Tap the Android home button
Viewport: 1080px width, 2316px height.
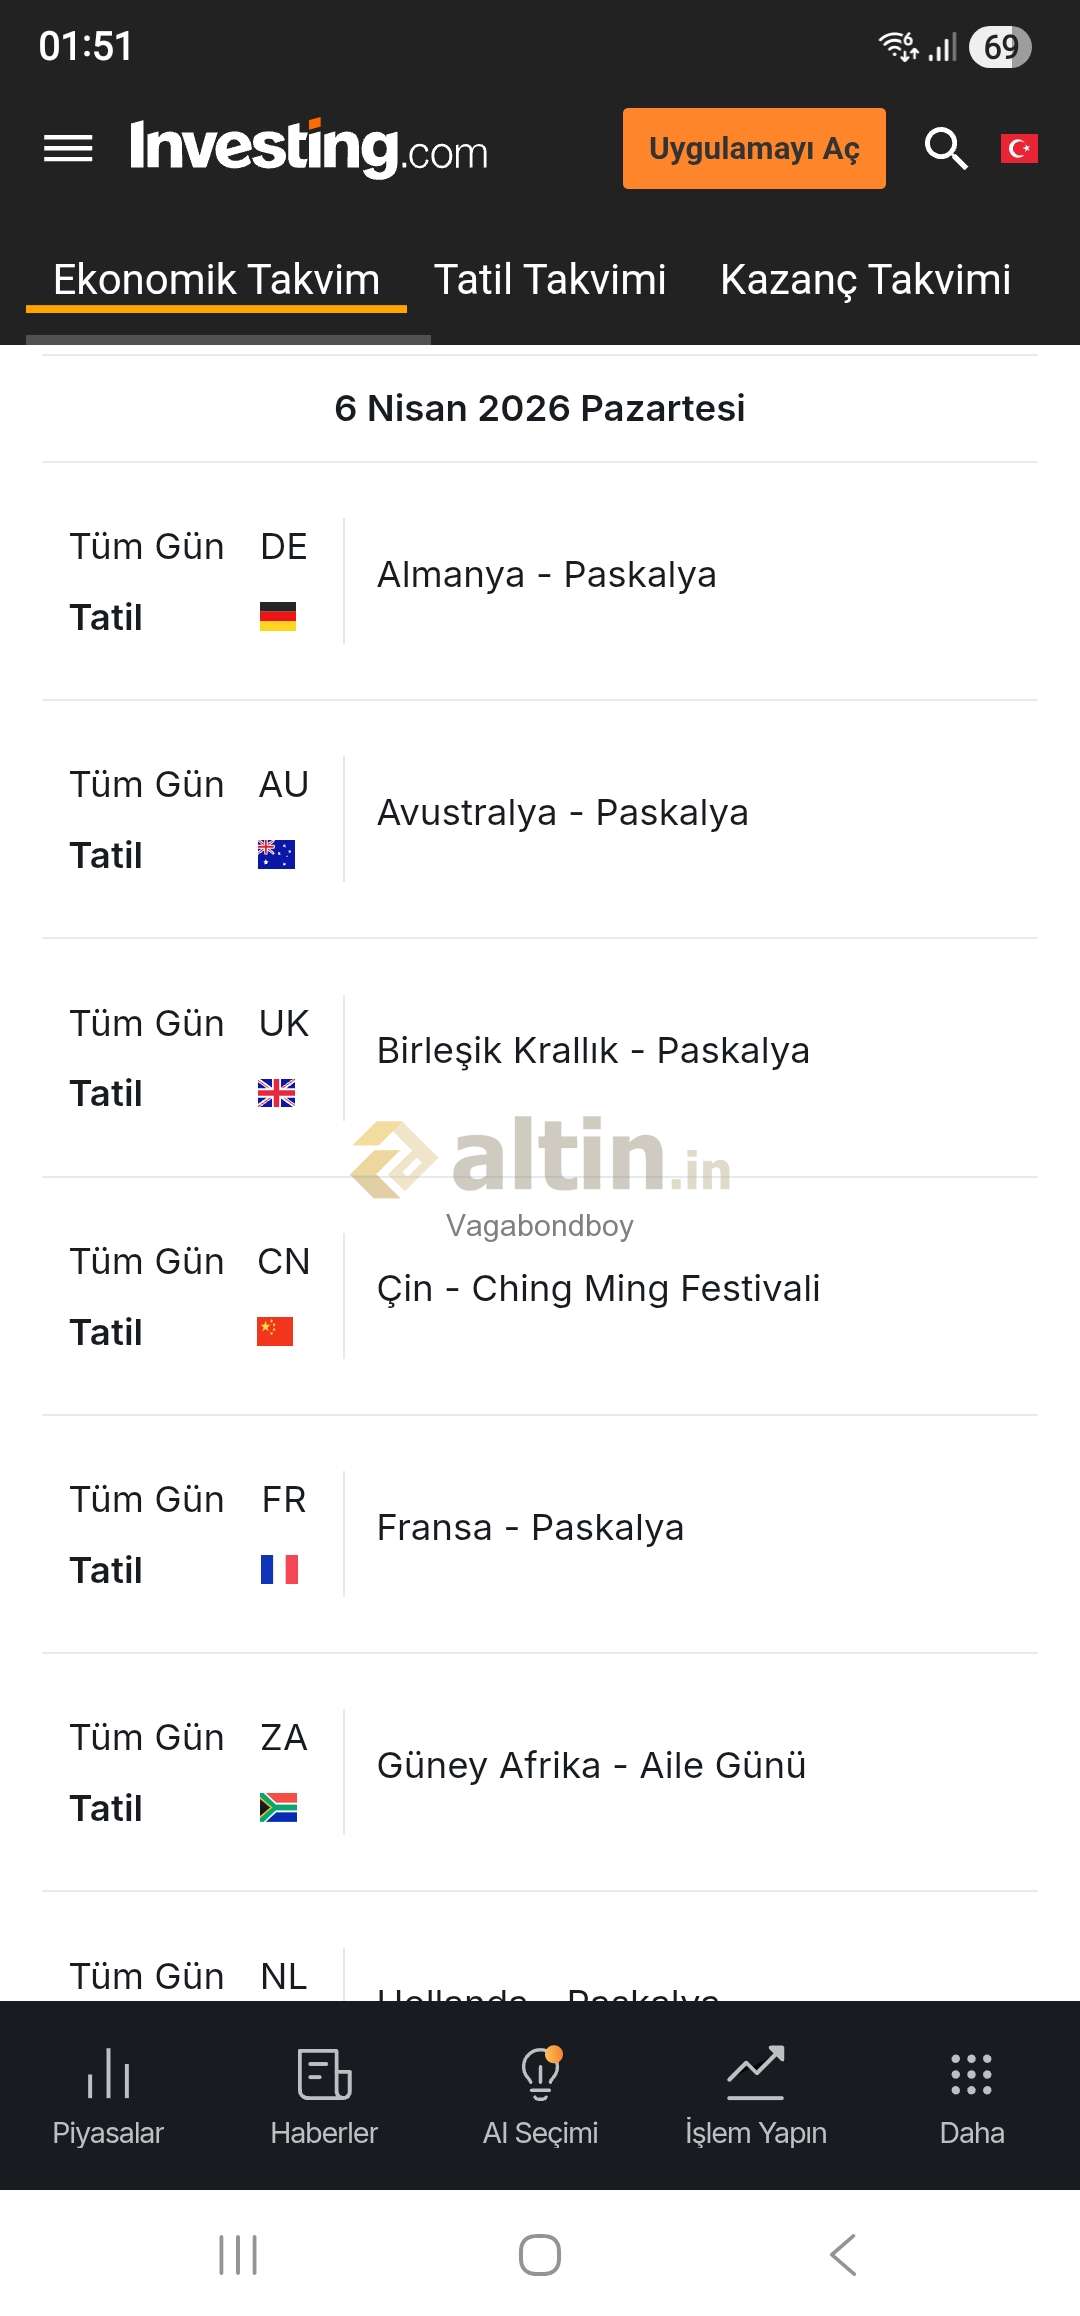pos(540,2255)
